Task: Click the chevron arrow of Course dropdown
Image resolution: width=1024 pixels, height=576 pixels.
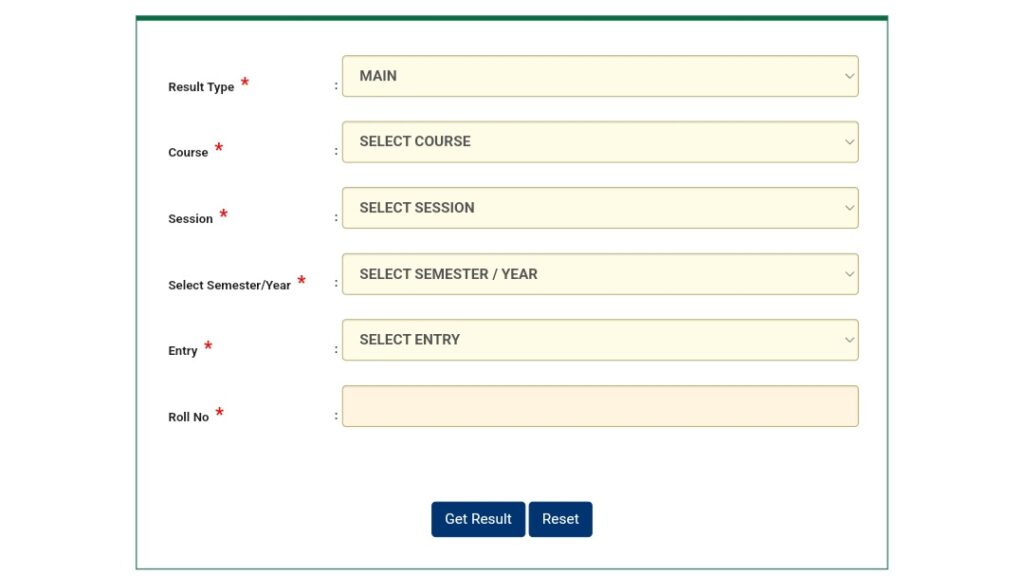Action: coord(849,142)
